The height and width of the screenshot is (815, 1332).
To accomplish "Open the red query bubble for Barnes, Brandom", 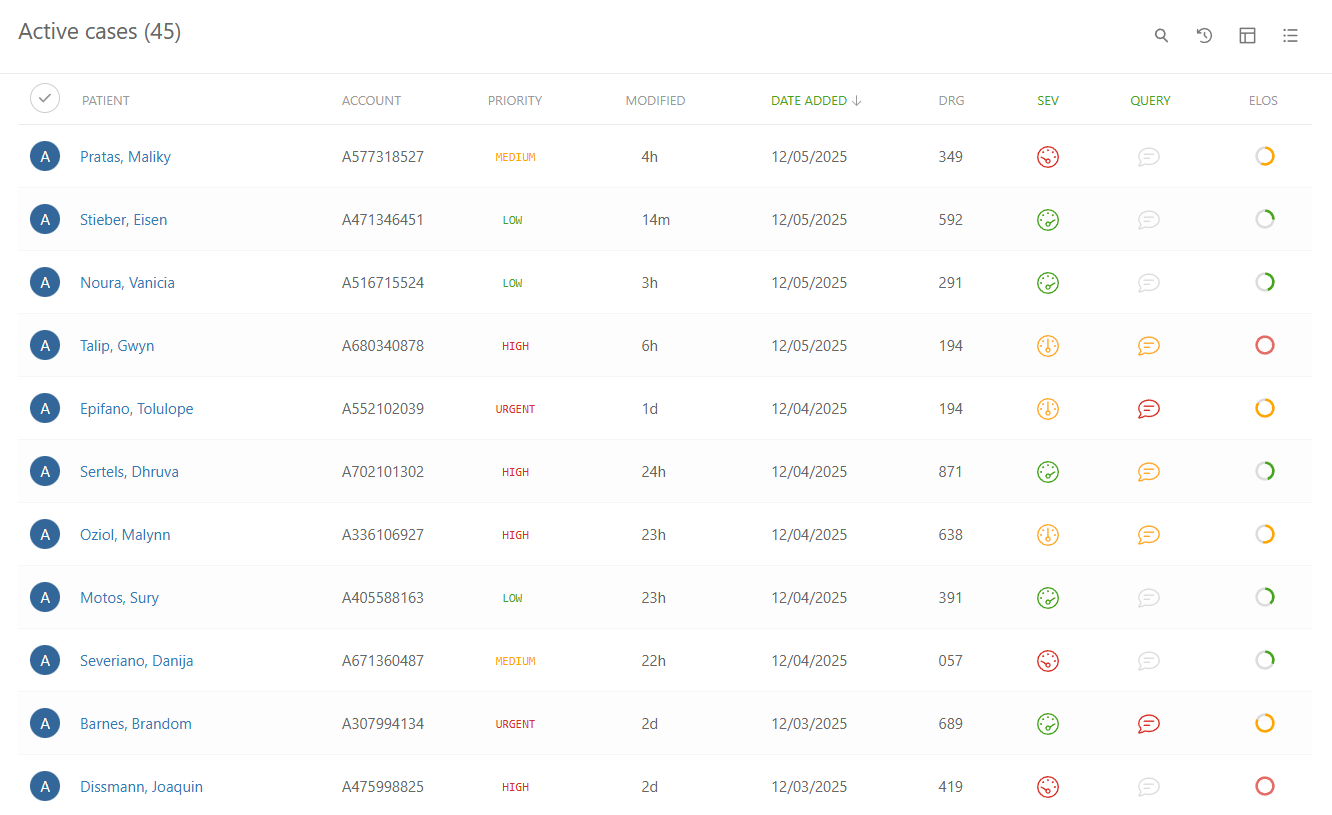I will [x=1148, y=723].
